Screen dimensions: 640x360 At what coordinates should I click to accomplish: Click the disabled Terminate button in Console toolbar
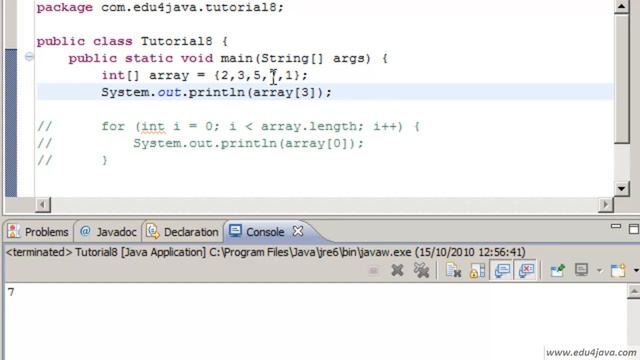(373, 271)
